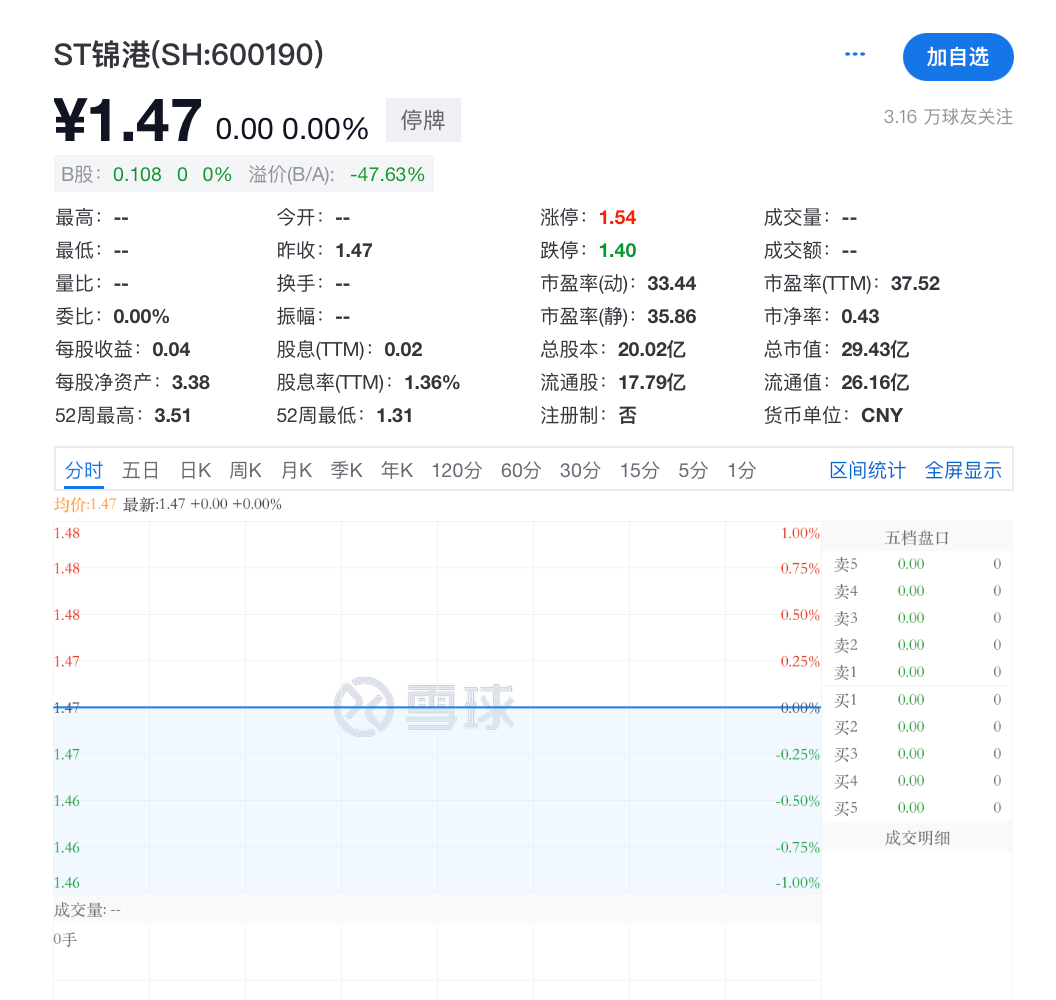Click 全屏显示 to show fullscreen chart
This screenshot has width=1056, height=1000.
pyautogui.click(x=963, y=470)
